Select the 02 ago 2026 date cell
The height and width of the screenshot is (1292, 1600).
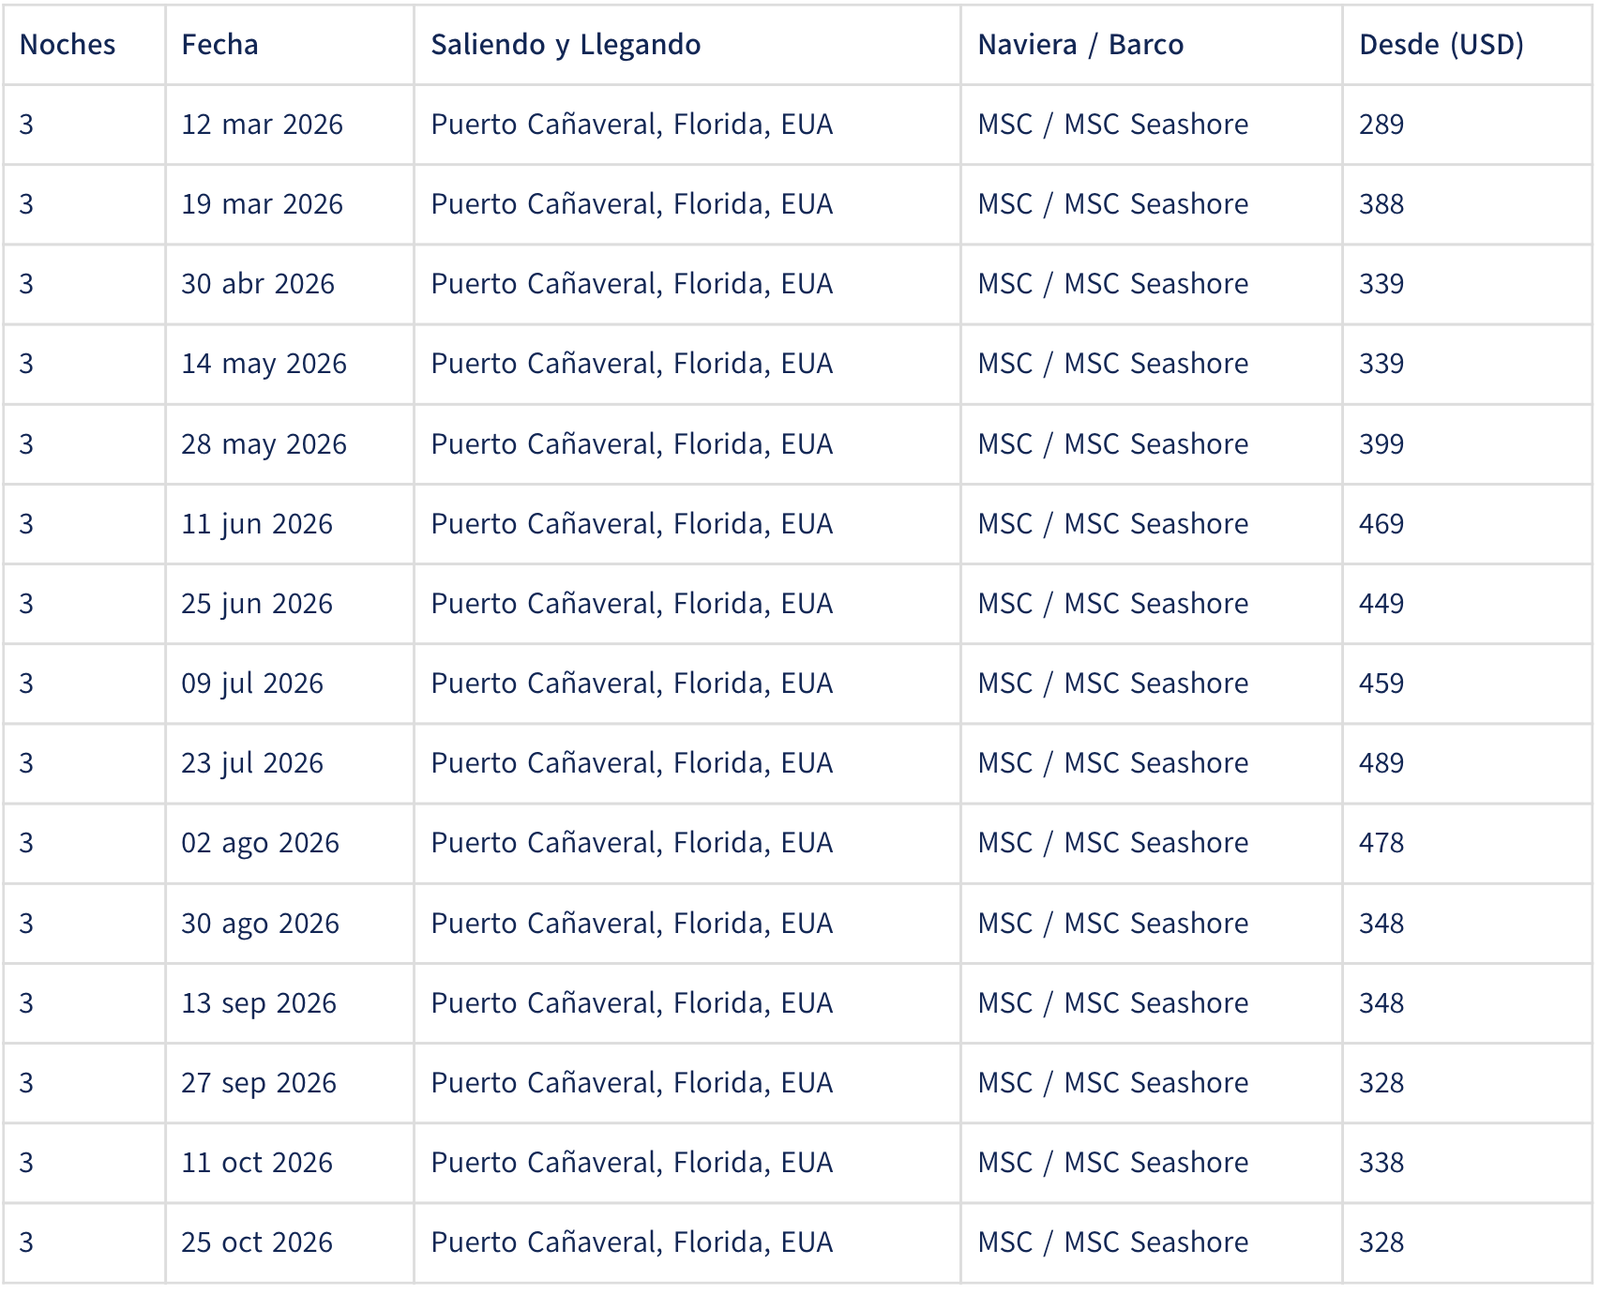tap(261, 843)
